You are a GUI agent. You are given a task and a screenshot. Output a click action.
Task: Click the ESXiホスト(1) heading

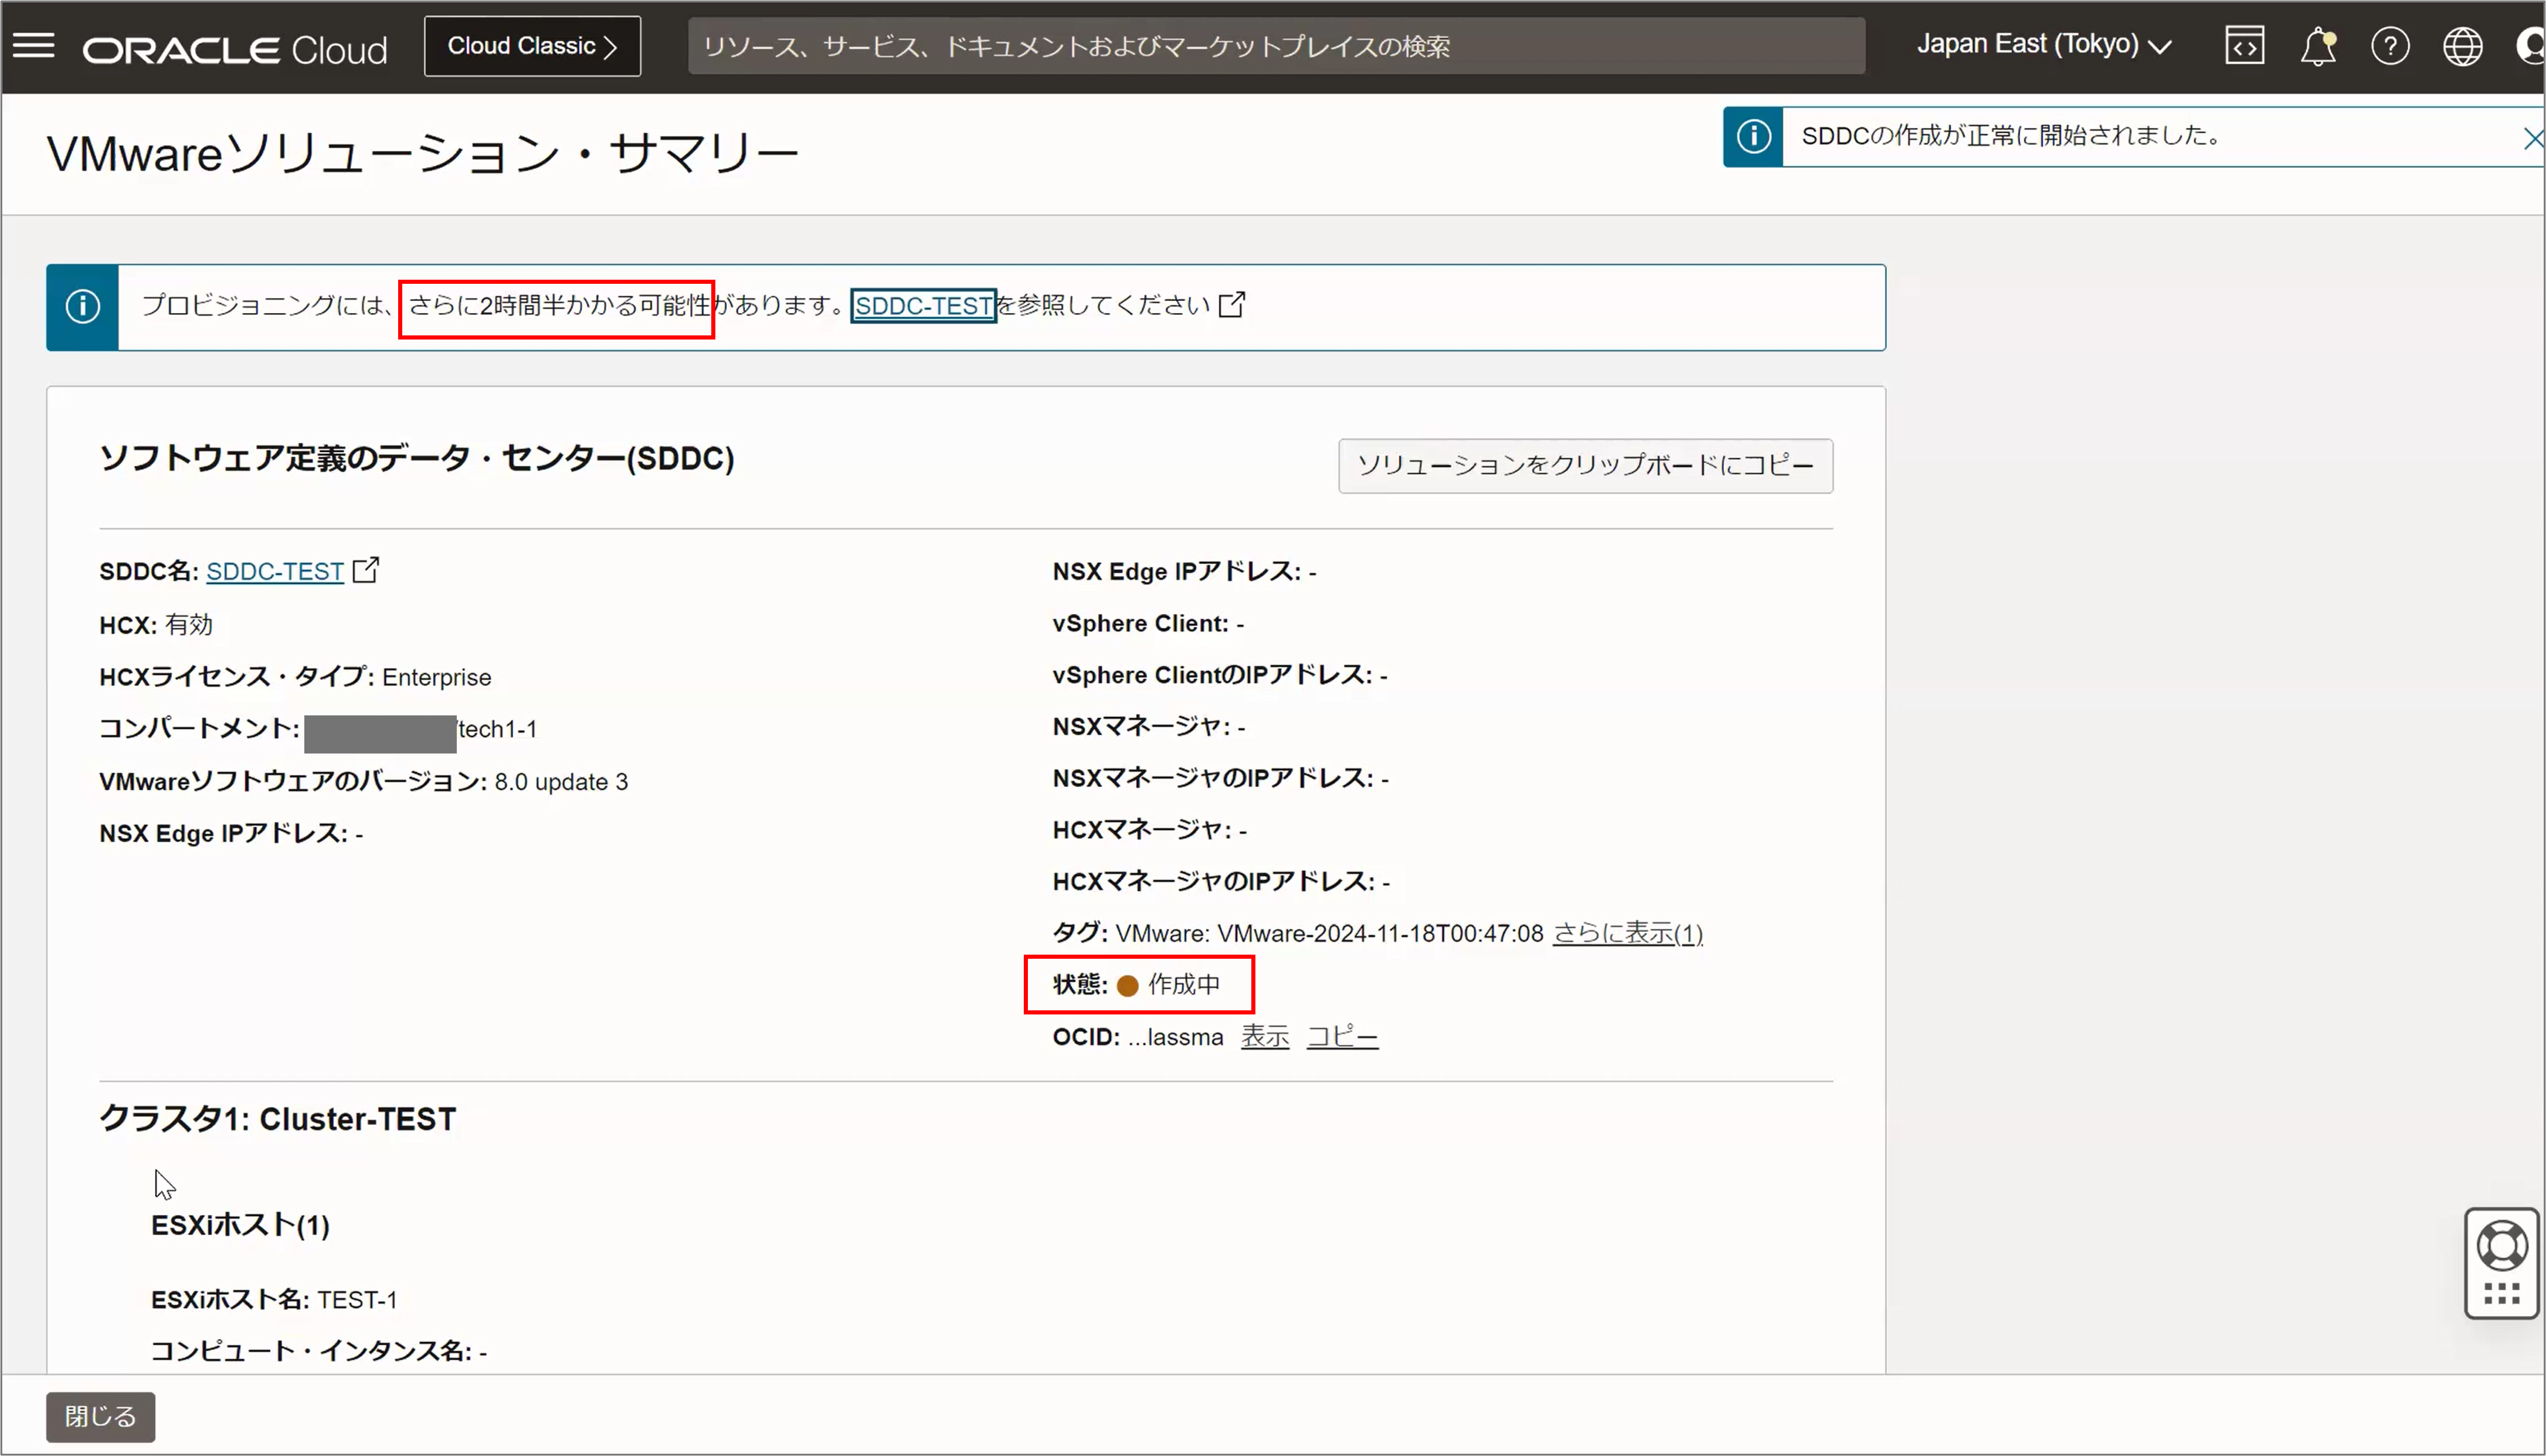(240, 1225)
